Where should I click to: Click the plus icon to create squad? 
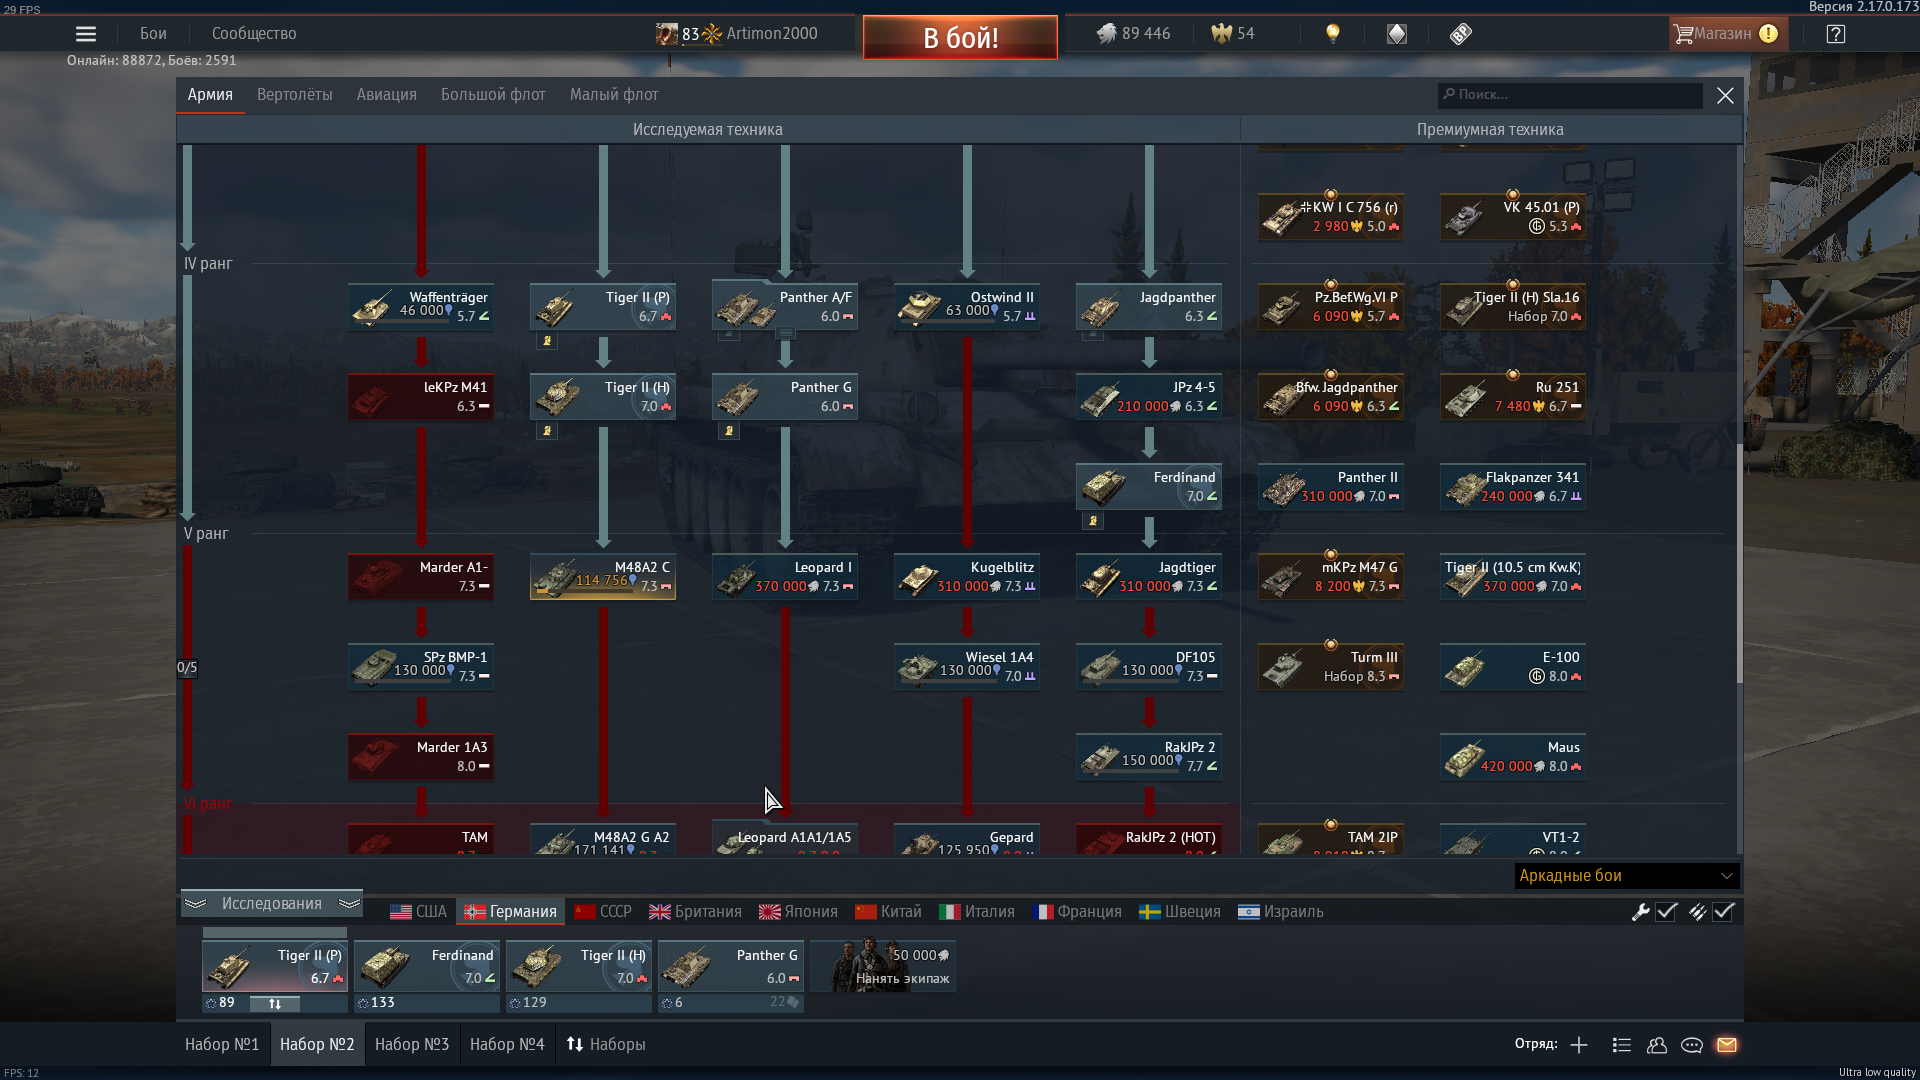tap(1579, 1045)
